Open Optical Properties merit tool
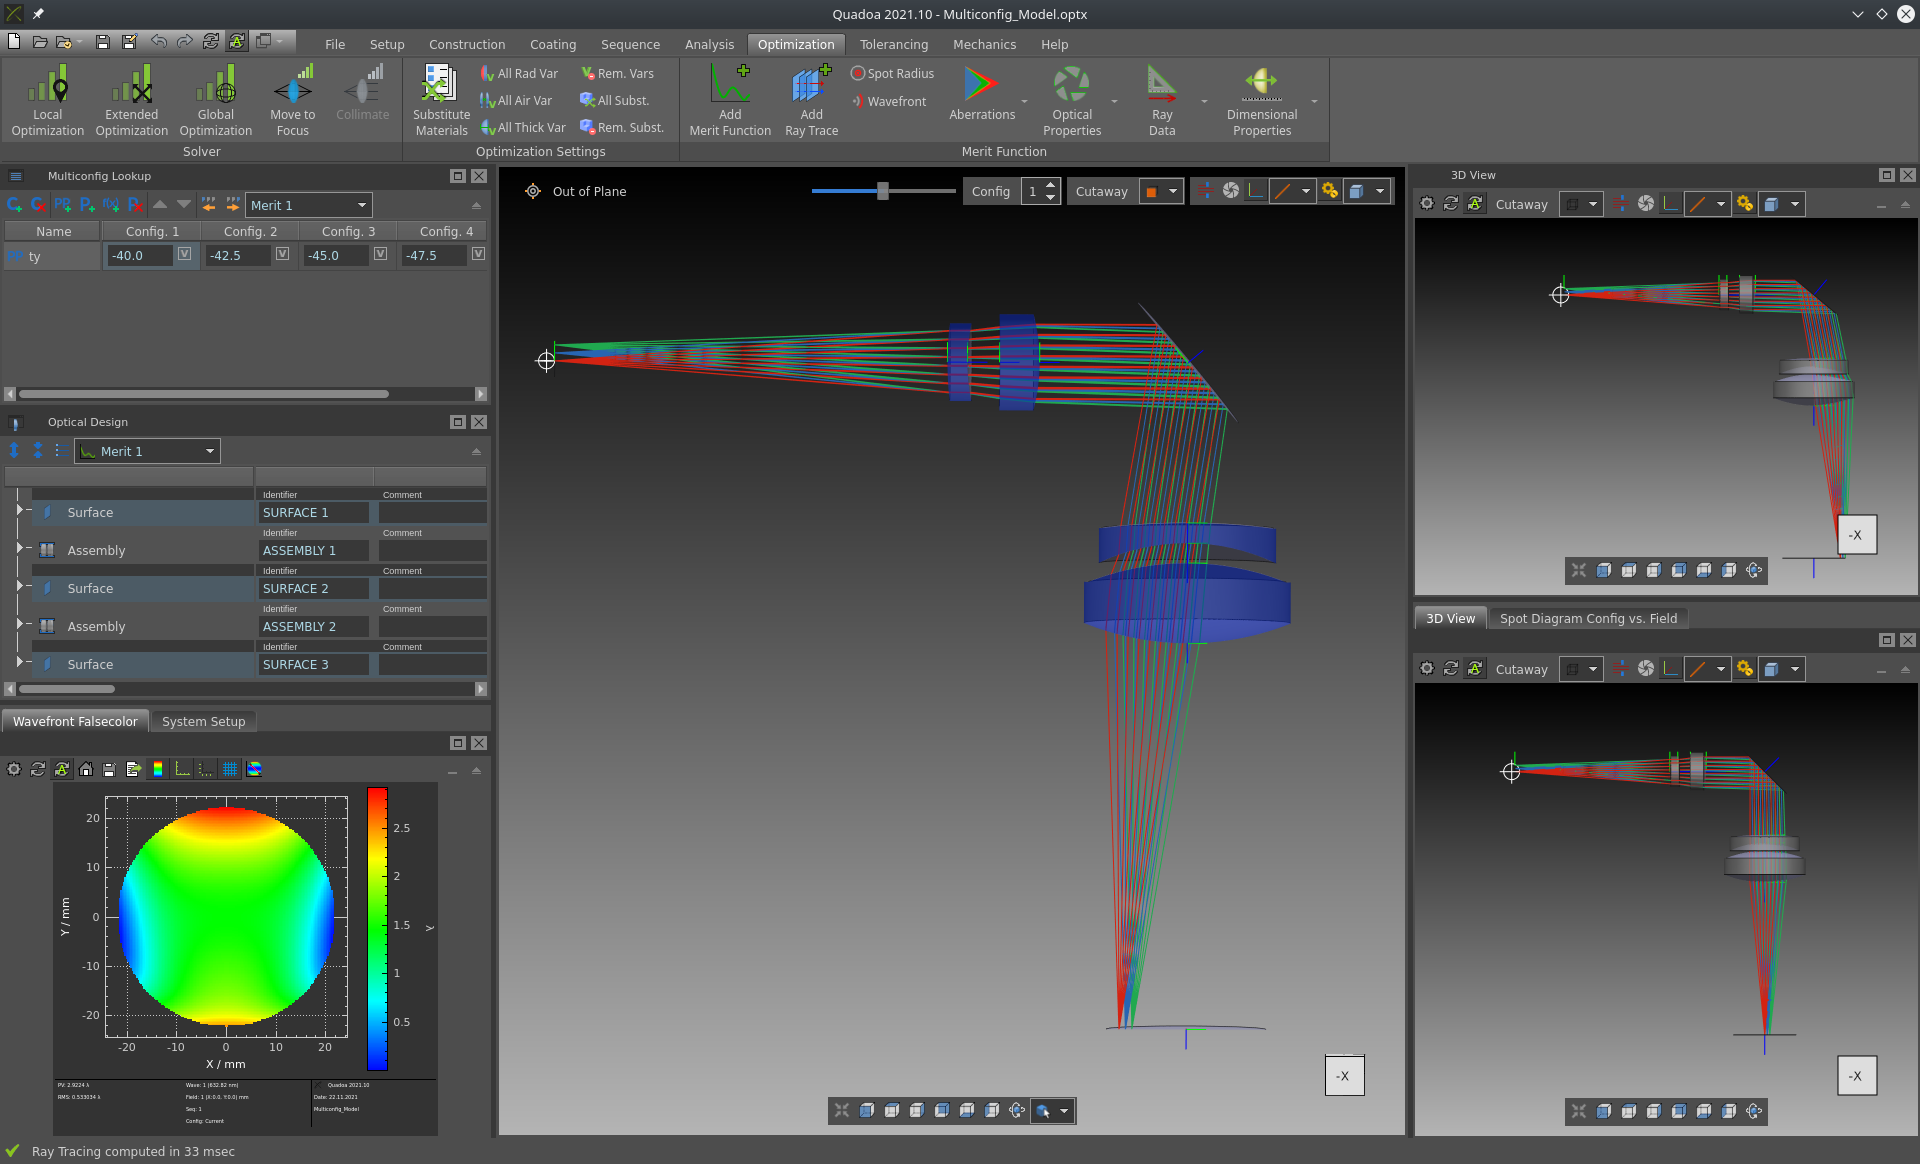 (1072, 100)
